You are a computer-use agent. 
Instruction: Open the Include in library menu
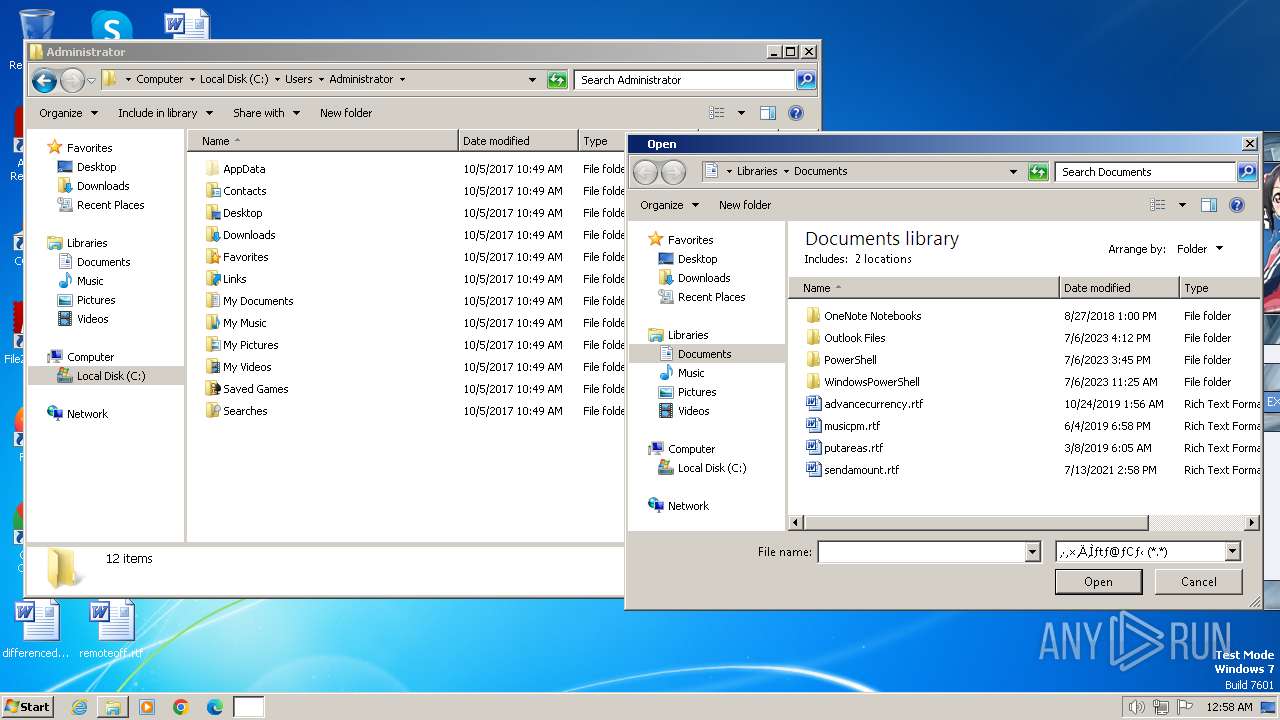[x=164, y=113]
